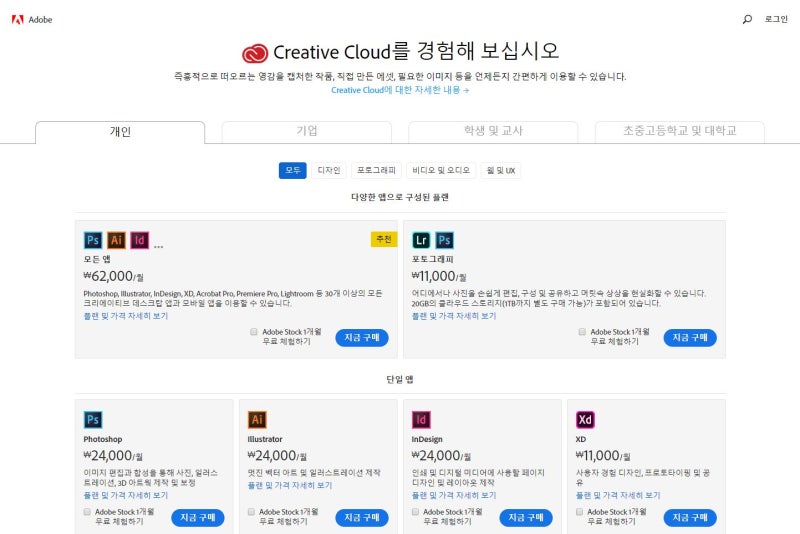
Task: Click the 다양한 앱으로 구성된 플랜 heading
Action: (x=400, y=197)
